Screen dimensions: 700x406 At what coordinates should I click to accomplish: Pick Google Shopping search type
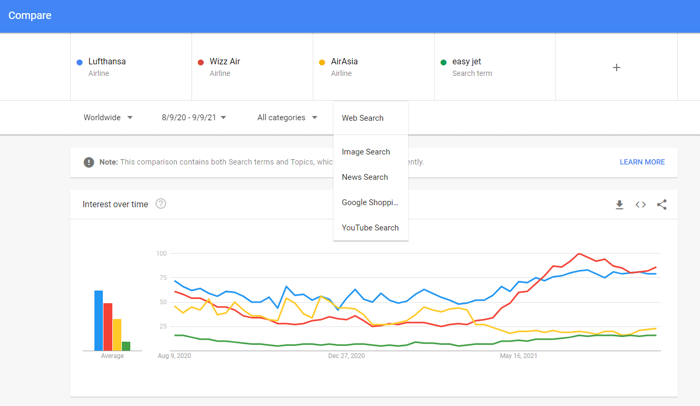(x=370, y=202)
